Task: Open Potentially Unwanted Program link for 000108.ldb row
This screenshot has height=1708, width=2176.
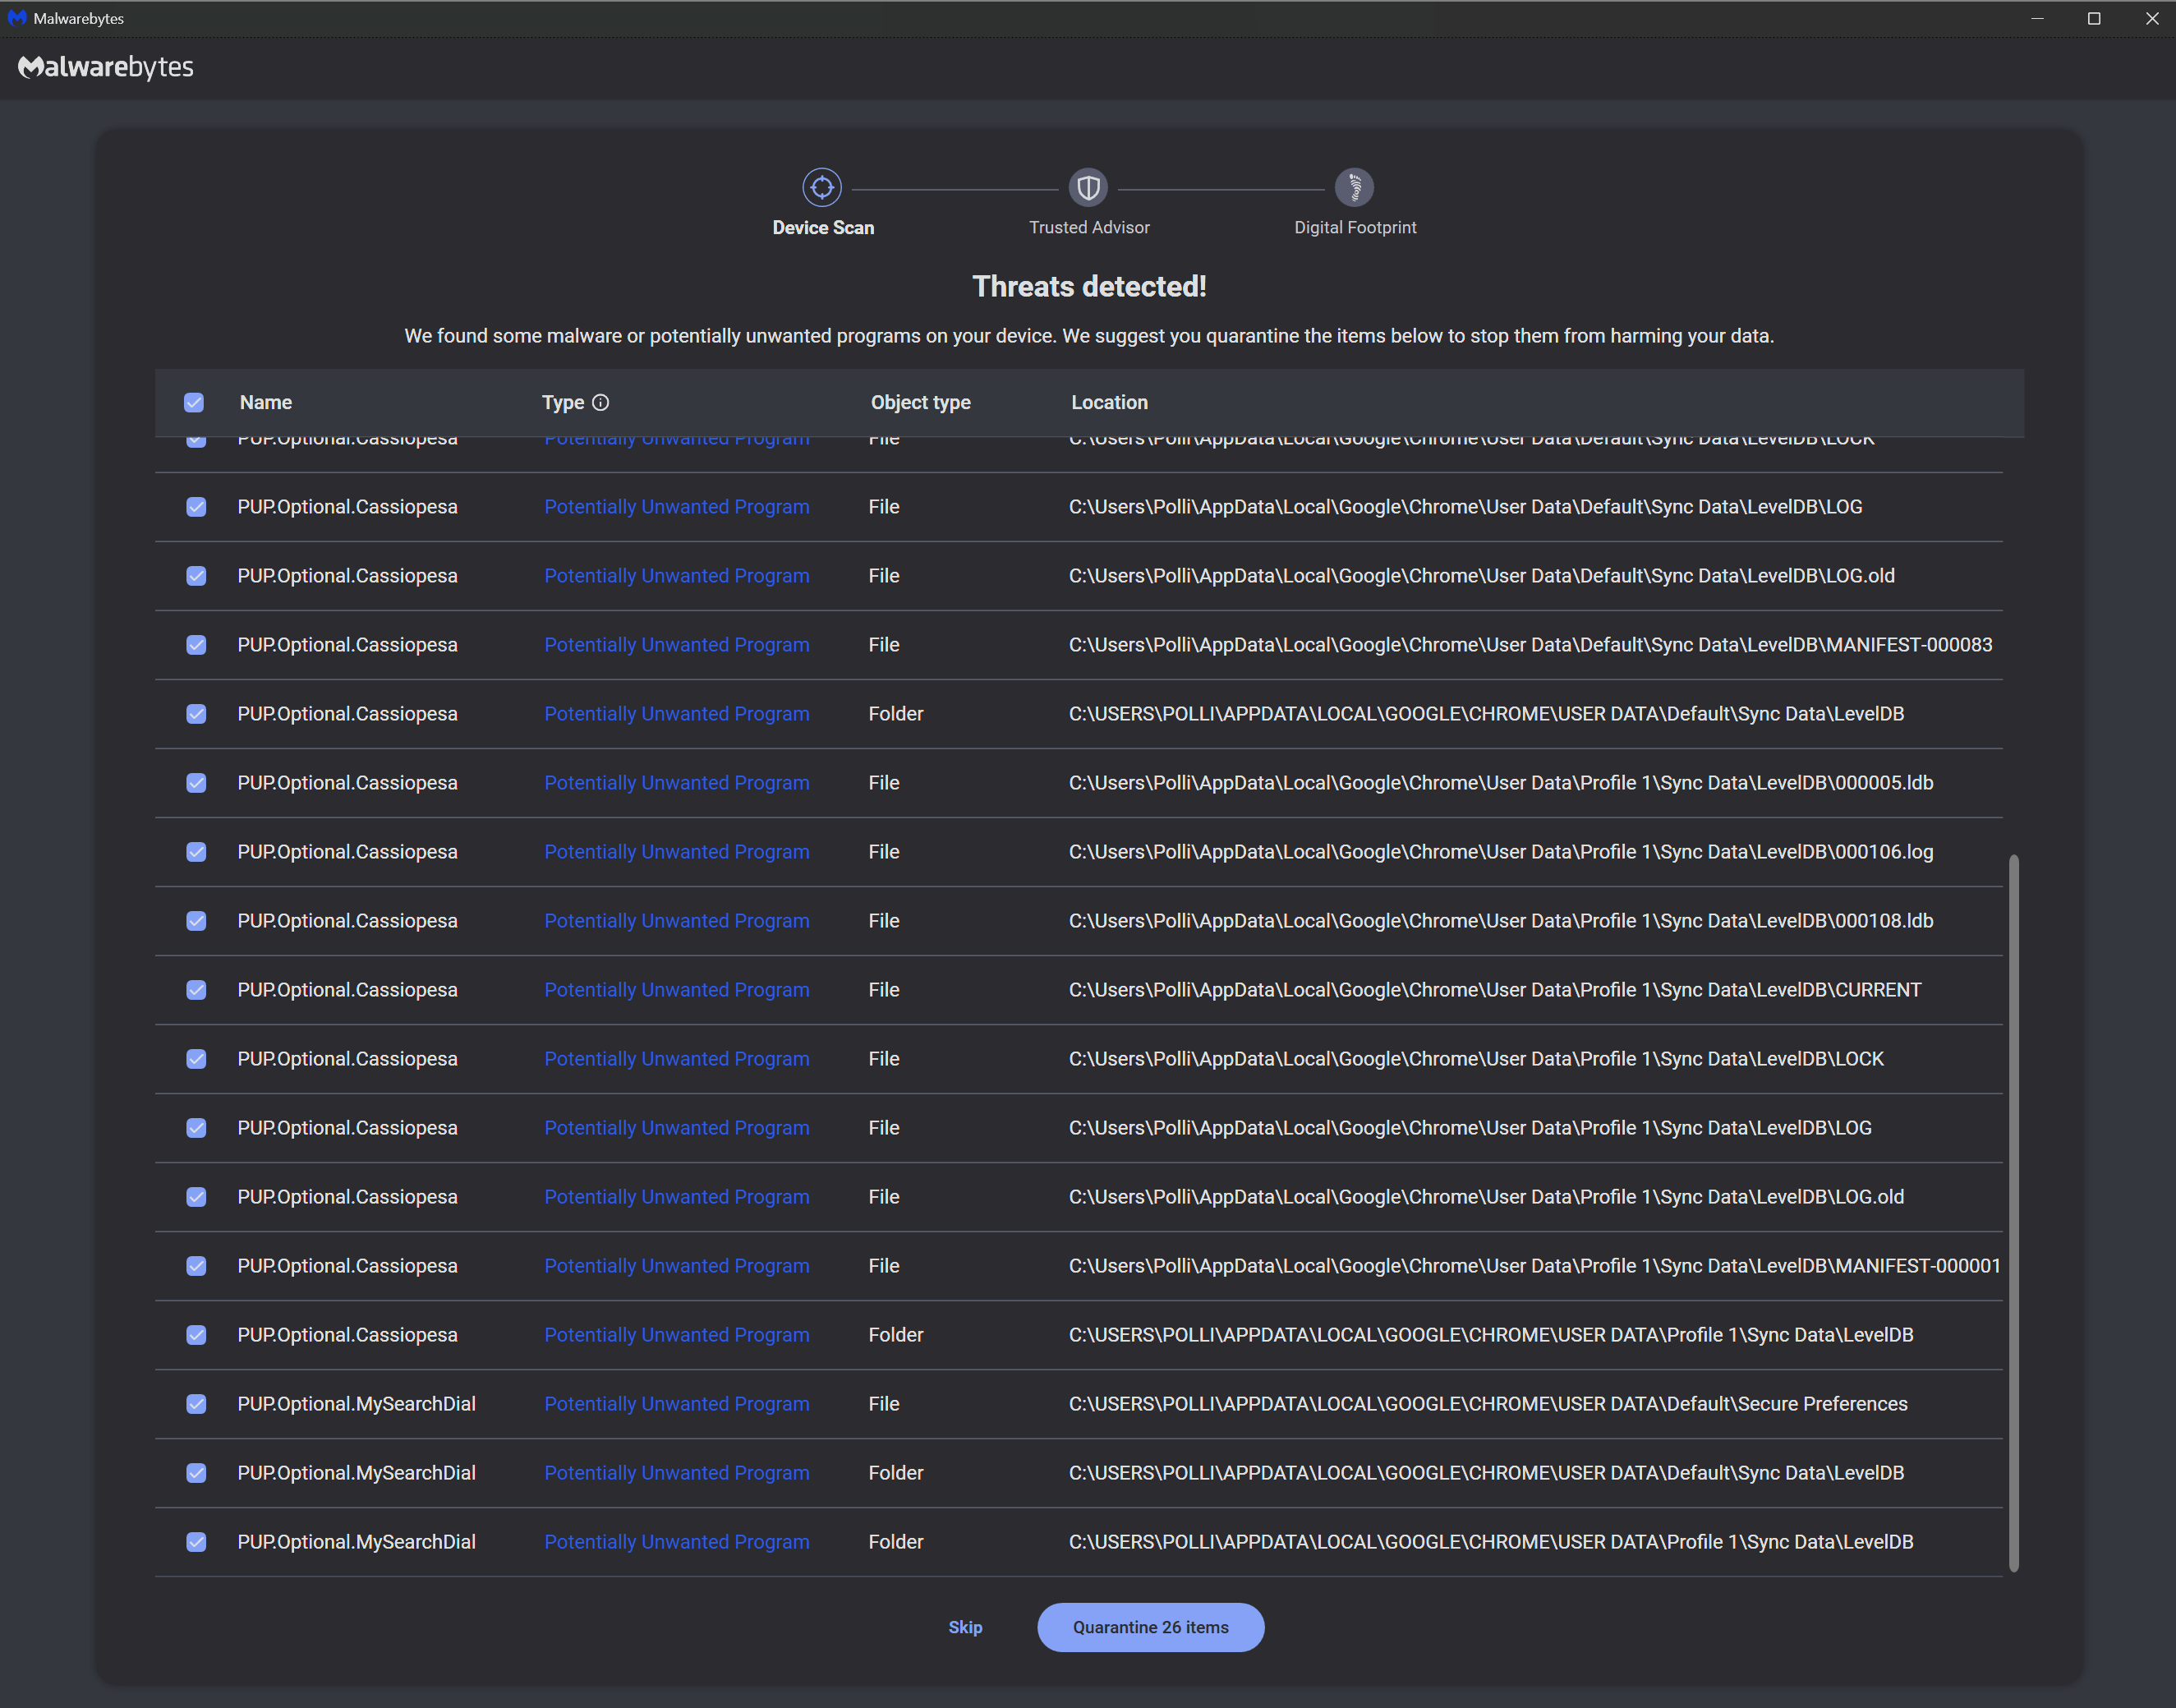Action: [x=677, y=921]
